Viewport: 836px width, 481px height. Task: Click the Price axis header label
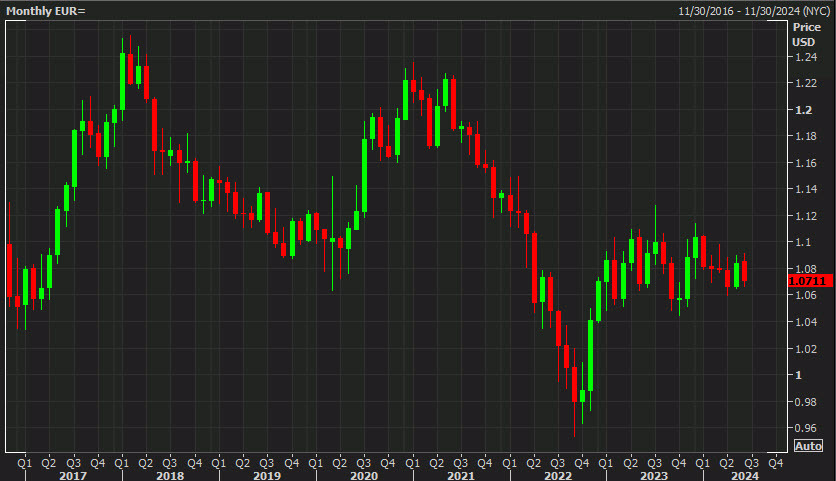coord(807,27)
